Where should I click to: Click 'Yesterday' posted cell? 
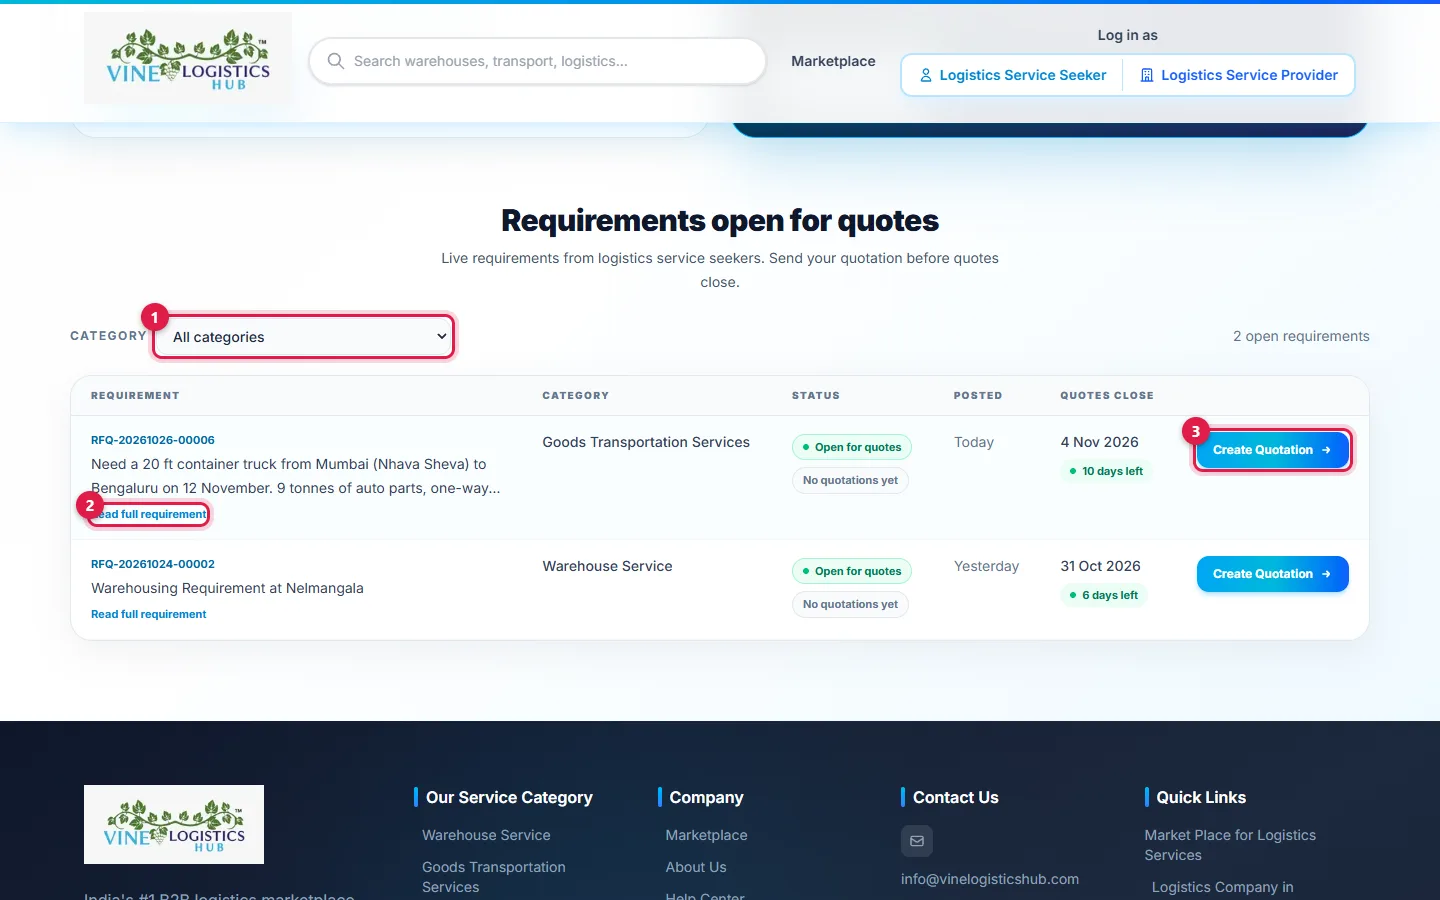click(x=986, y=566)
